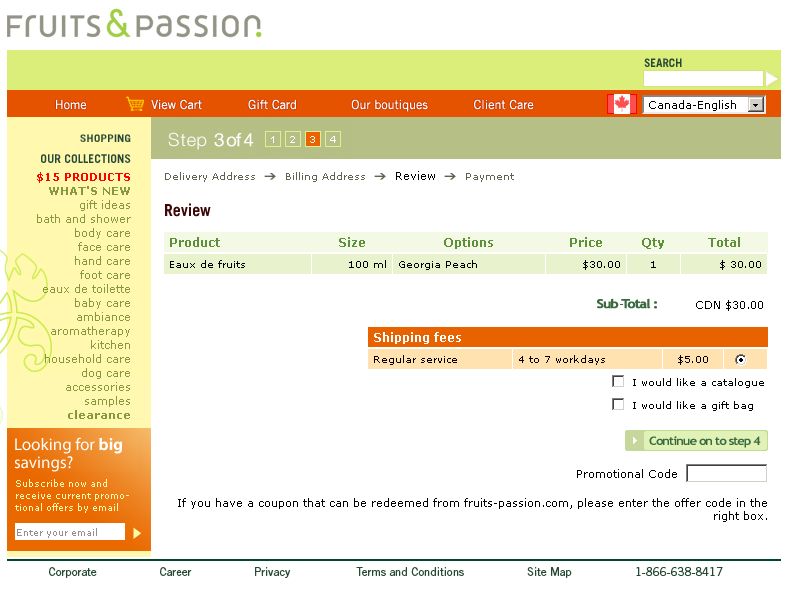This screenshot has height=591, width=788.
Task: Open the What's New link
Action: (89, 191)
